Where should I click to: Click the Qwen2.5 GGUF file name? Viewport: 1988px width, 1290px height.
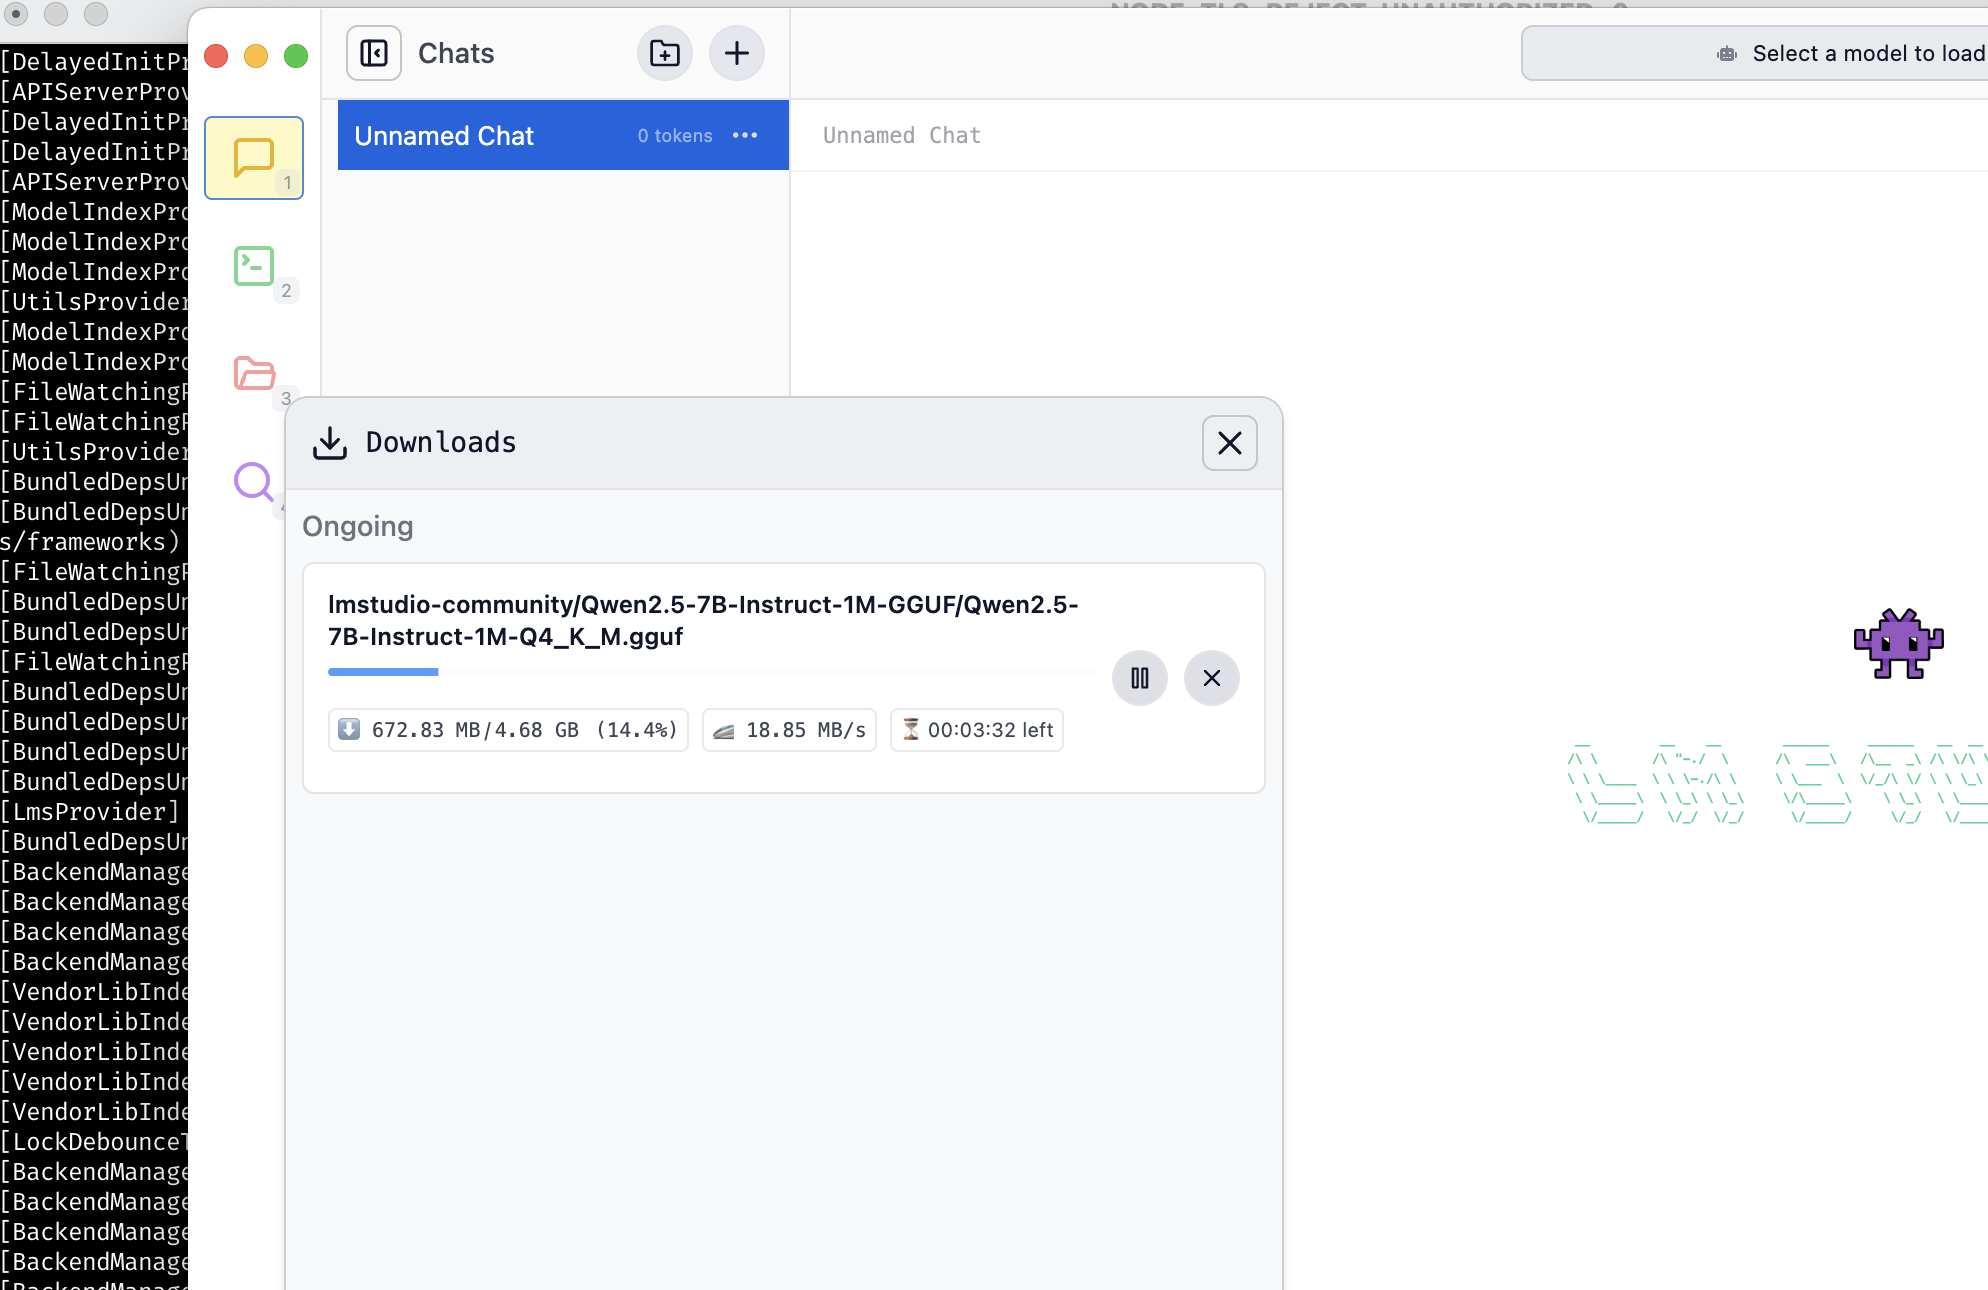pos(702,620)
